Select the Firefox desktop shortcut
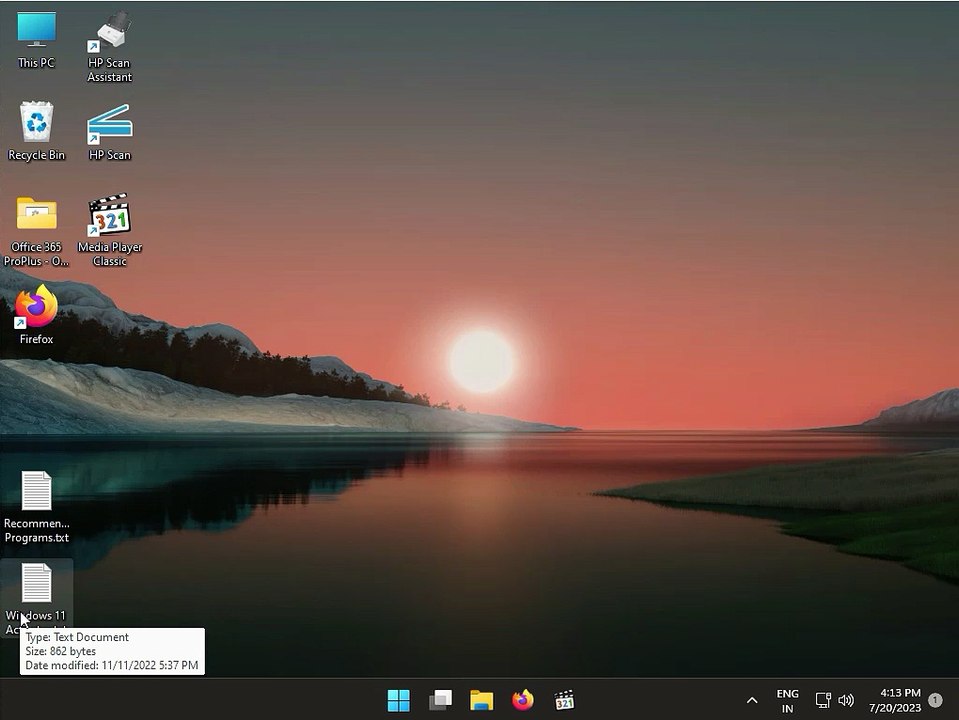The width and height of the screenshot is (959, 720). [36, 314]
